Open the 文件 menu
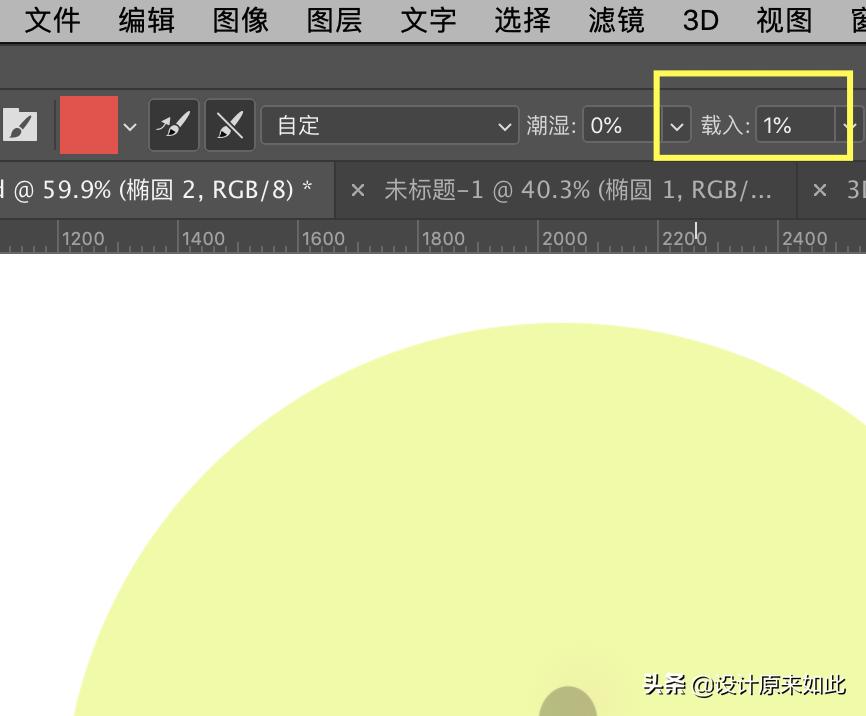The height and width of the screenshot is (716, 866). click(52, 20)
